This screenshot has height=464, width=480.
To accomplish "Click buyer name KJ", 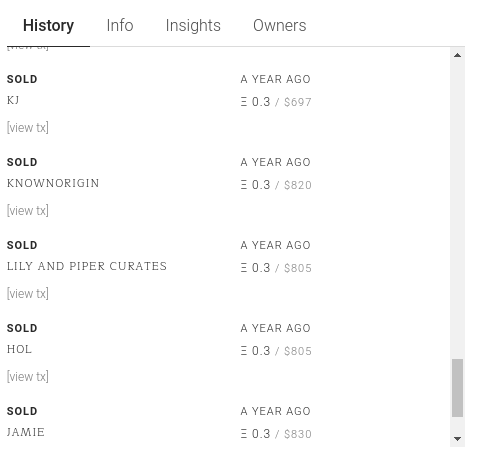I will (x=13, y=100).
